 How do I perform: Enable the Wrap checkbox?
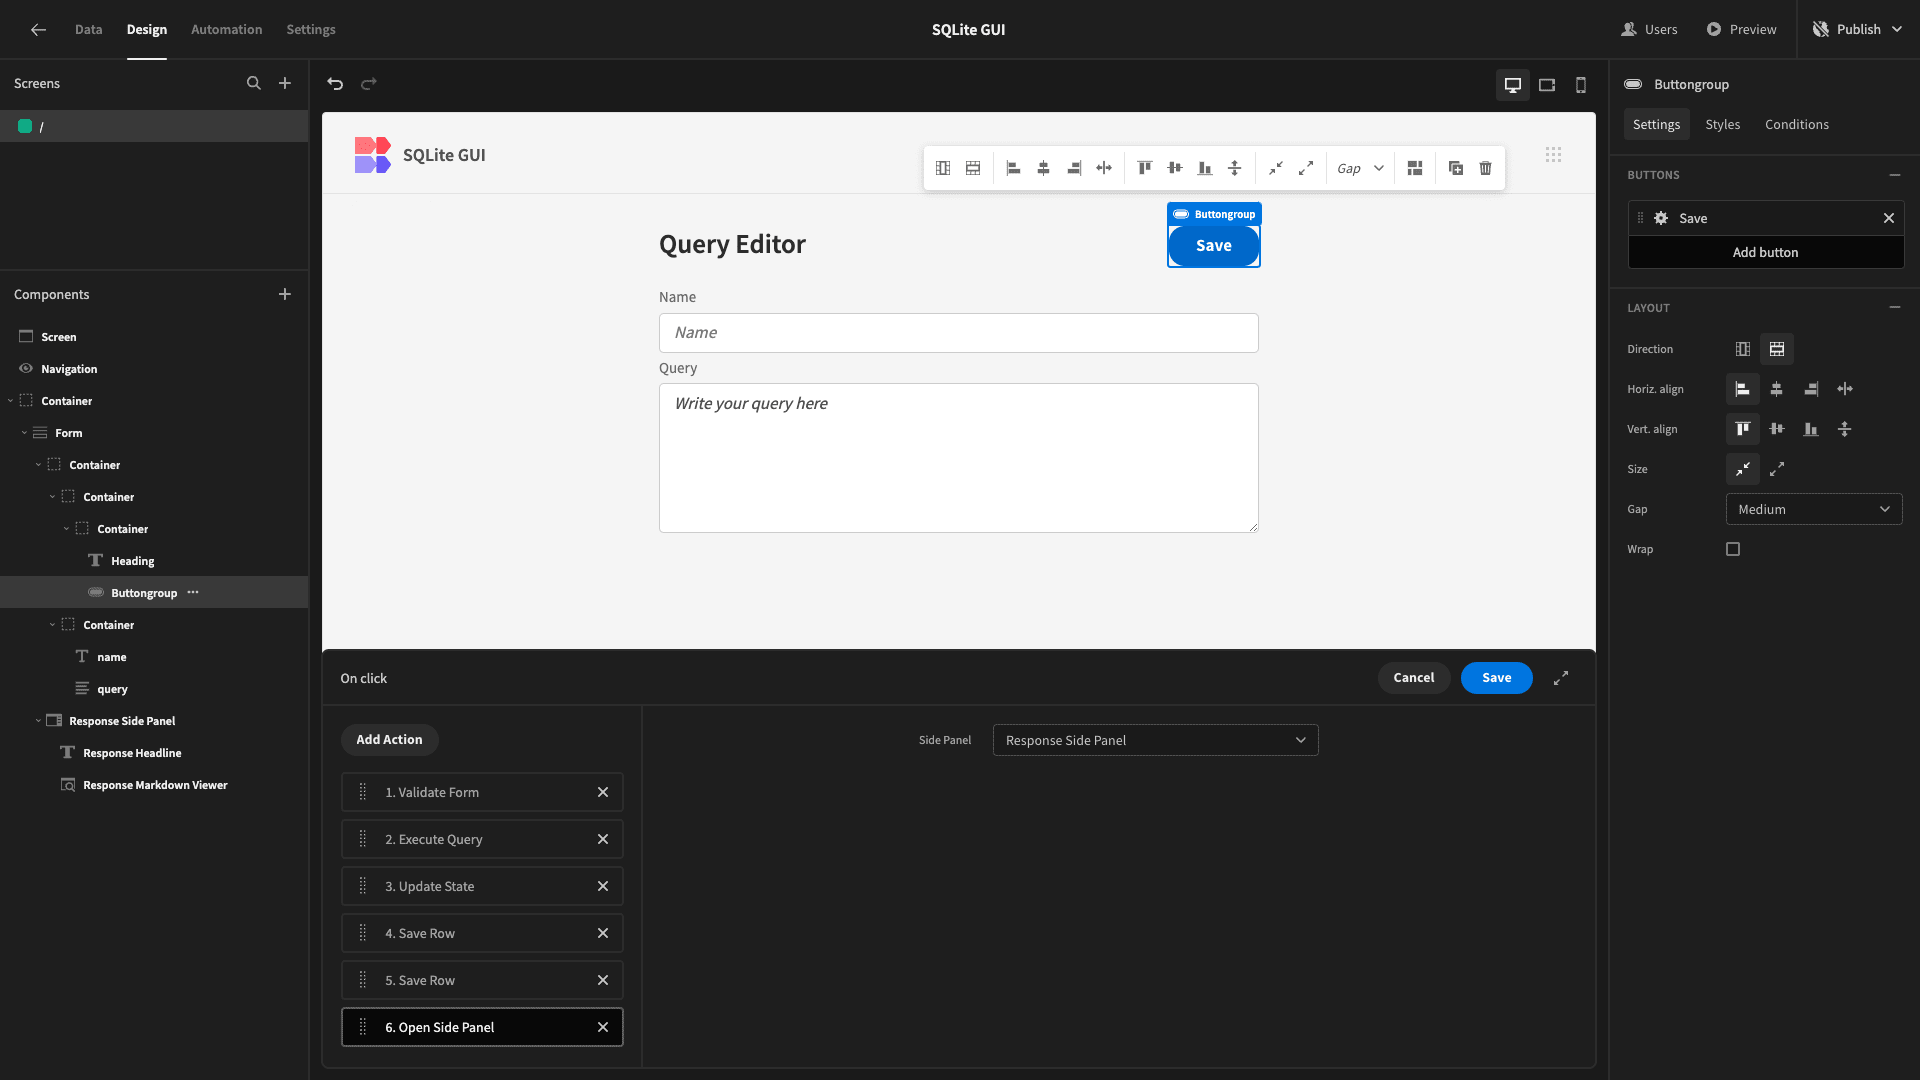pyautogui.click(x=1733, y=549)
